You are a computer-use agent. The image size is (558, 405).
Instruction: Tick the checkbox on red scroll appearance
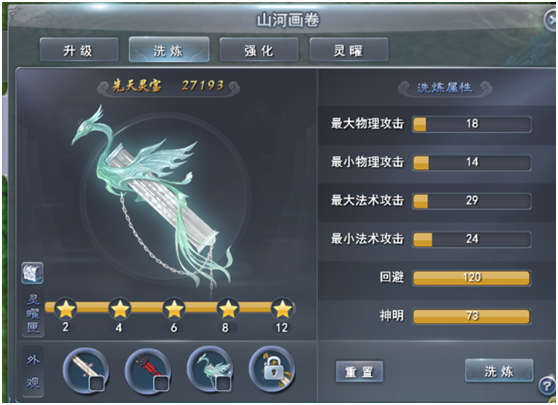click(x=160, y=384)
